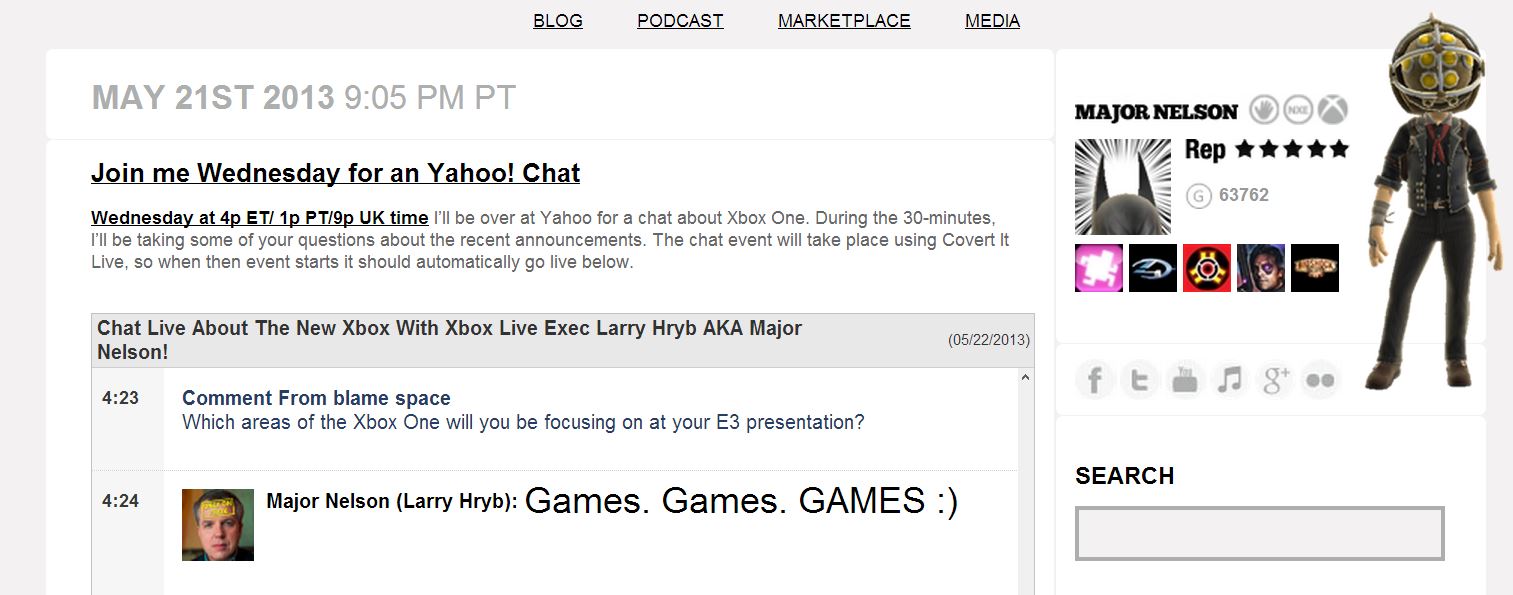1513x595 pixels.
Task: Click inside the Search input box
Action: tap(1259, 534)
